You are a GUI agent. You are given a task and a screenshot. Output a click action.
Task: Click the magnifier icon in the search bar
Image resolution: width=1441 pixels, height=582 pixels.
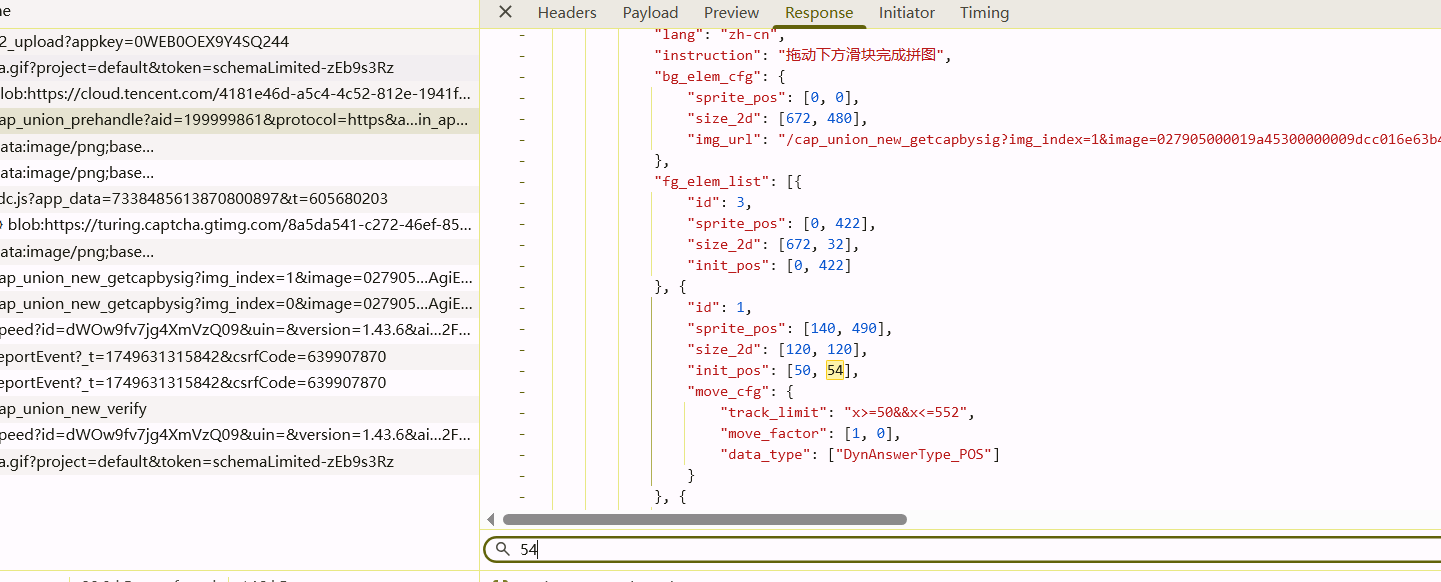tap(503, 549)
